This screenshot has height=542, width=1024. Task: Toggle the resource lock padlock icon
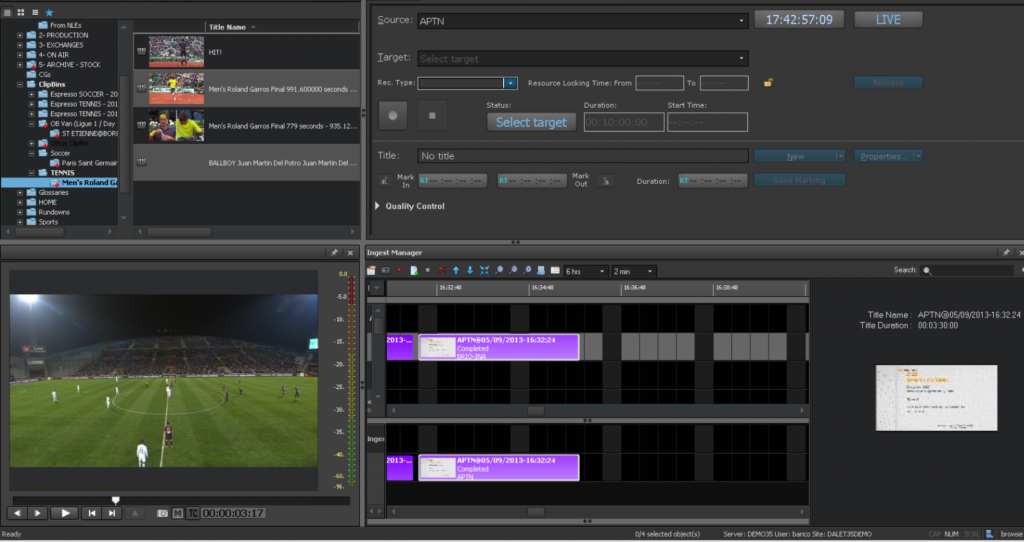click(x=768, y=83)
